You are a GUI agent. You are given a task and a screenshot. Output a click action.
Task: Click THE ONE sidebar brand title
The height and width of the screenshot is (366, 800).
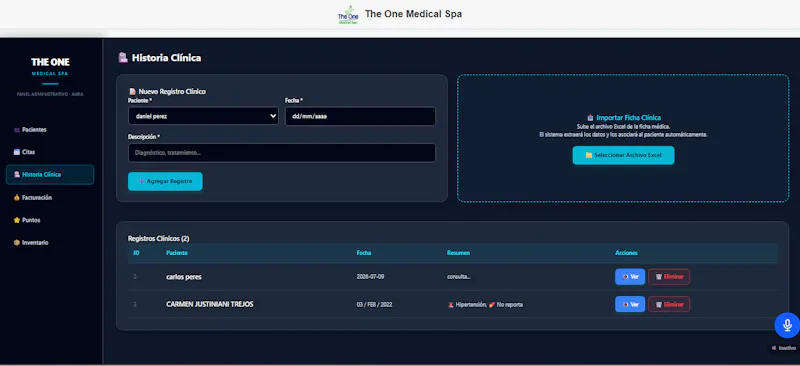(x=50, y=62)
